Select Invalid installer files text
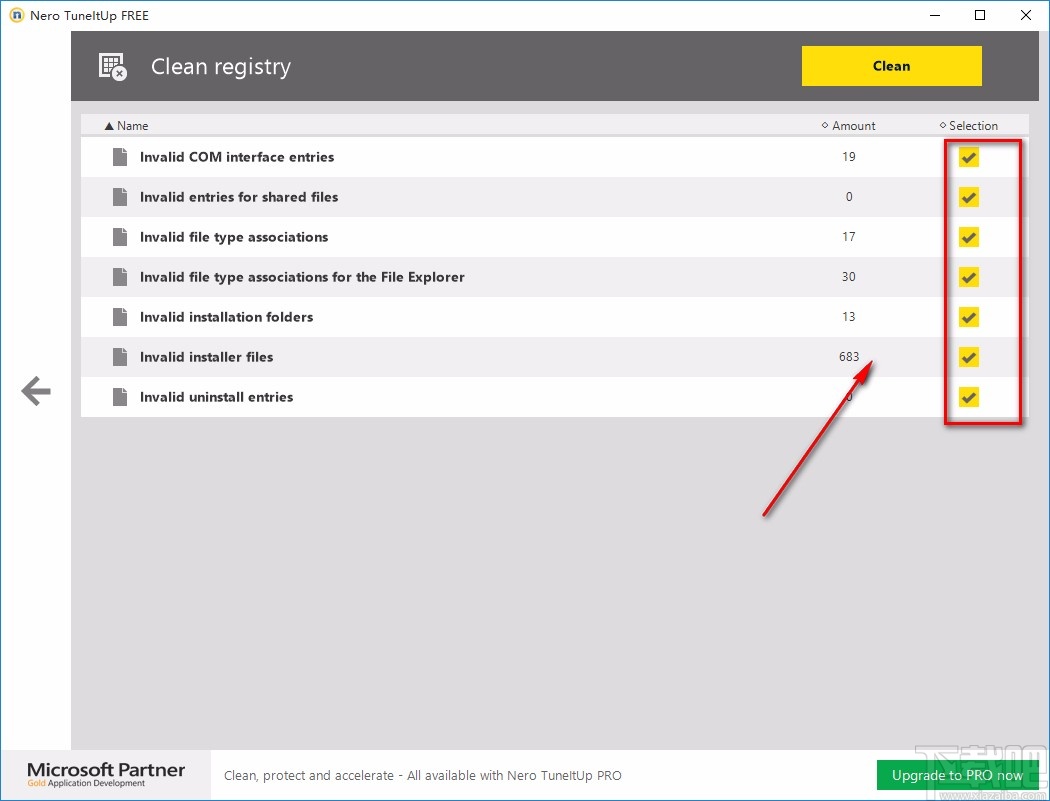The width and height of the screenshot is (1050, 801). pyautogui.click(x=206, y=357)
